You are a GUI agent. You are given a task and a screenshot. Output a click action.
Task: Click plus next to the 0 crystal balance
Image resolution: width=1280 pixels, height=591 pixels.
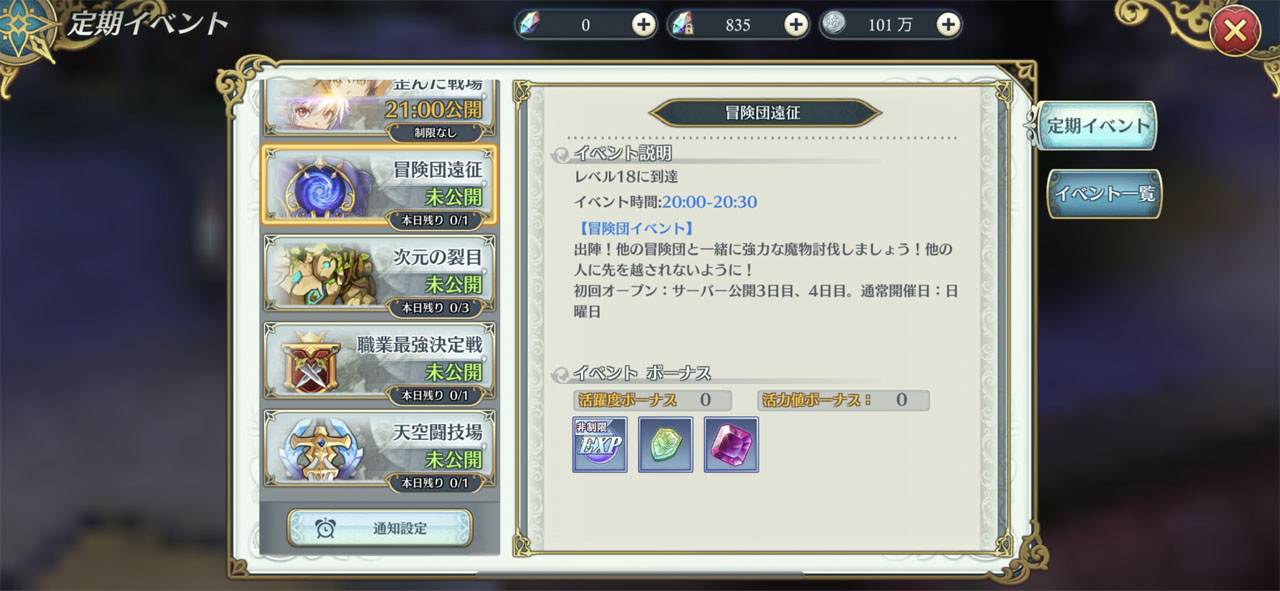644,25
